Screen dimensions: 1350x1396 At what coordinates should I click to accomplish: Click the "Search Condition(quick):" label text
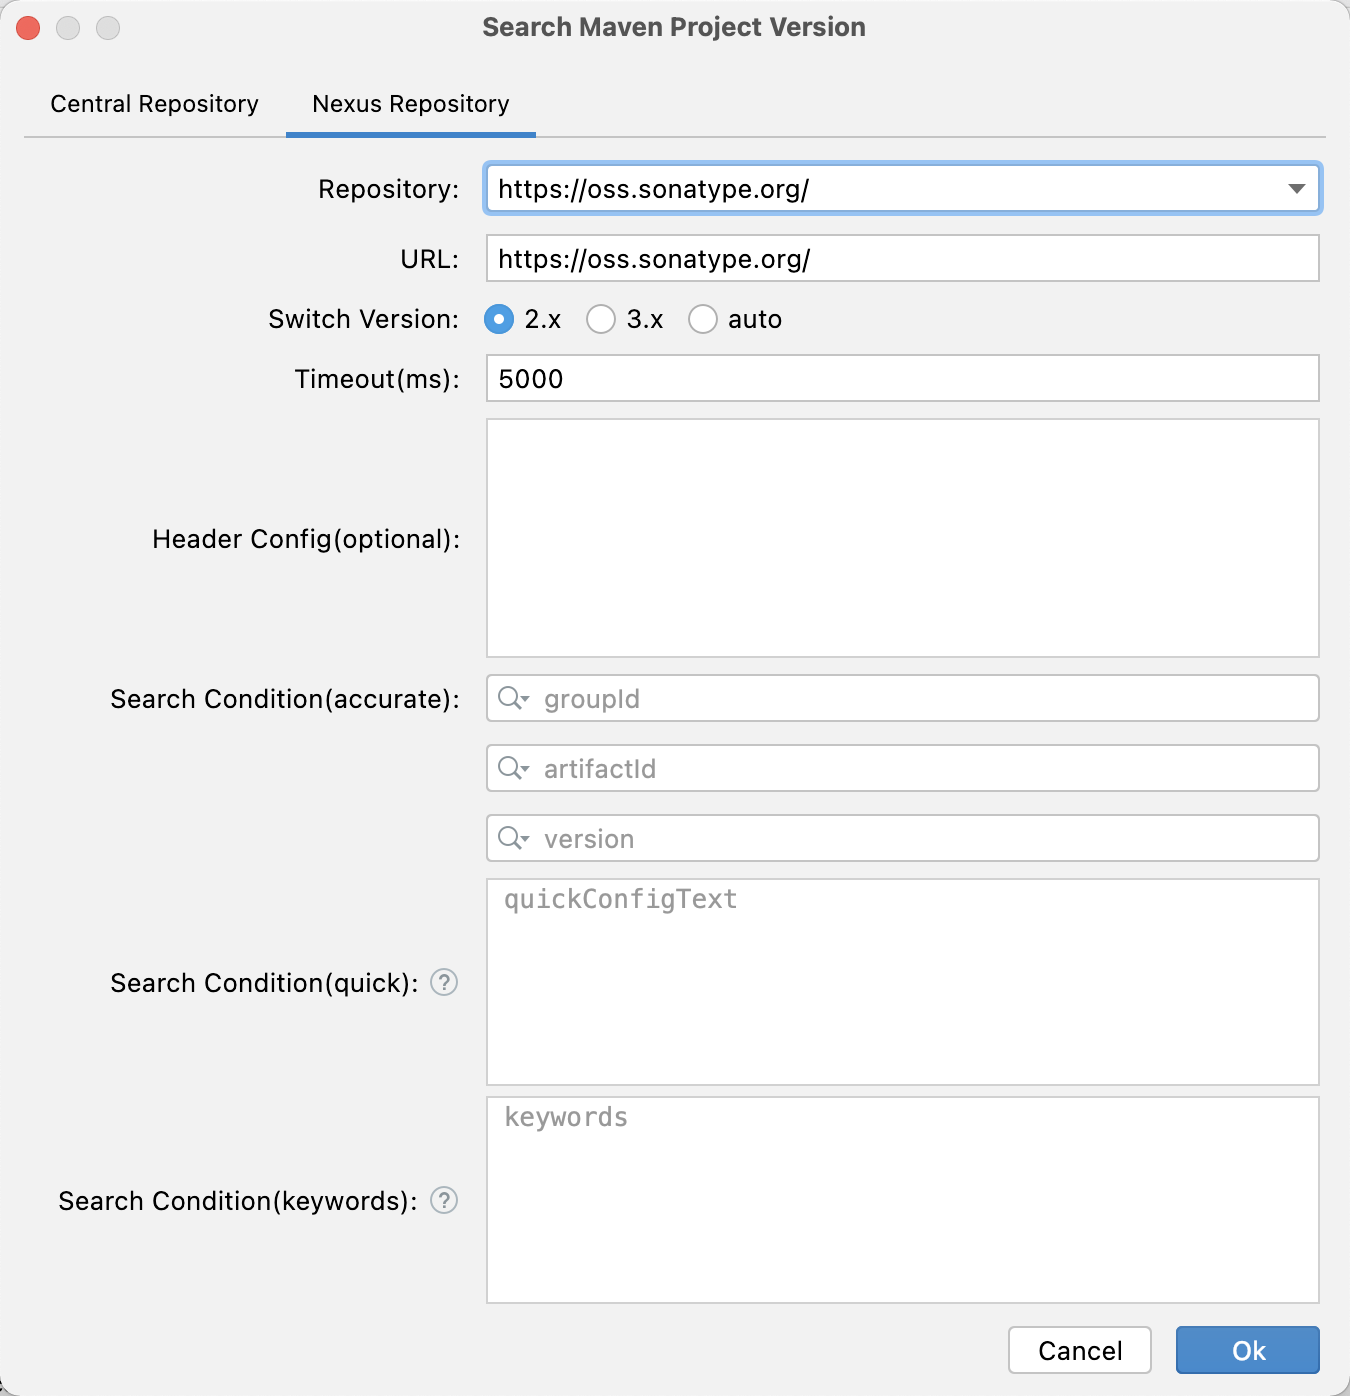pos(264,983)
